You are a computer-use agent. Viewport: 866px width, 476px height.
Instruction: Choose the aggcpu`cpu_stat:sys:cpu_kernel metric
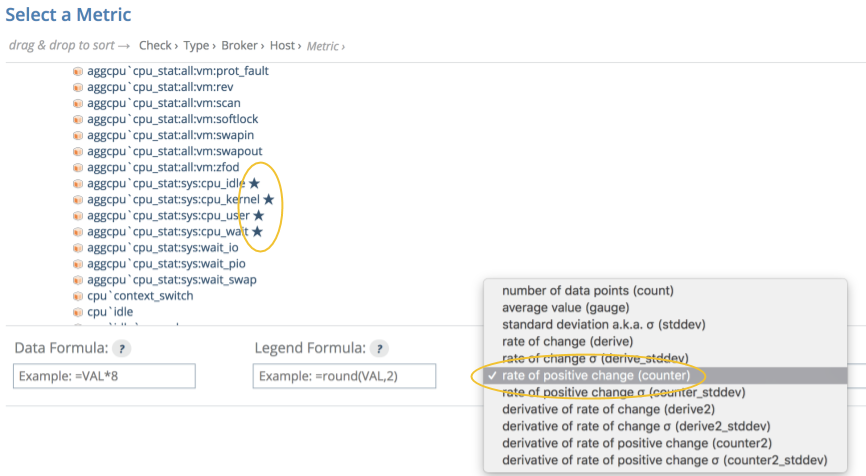(x=173, y=199)
